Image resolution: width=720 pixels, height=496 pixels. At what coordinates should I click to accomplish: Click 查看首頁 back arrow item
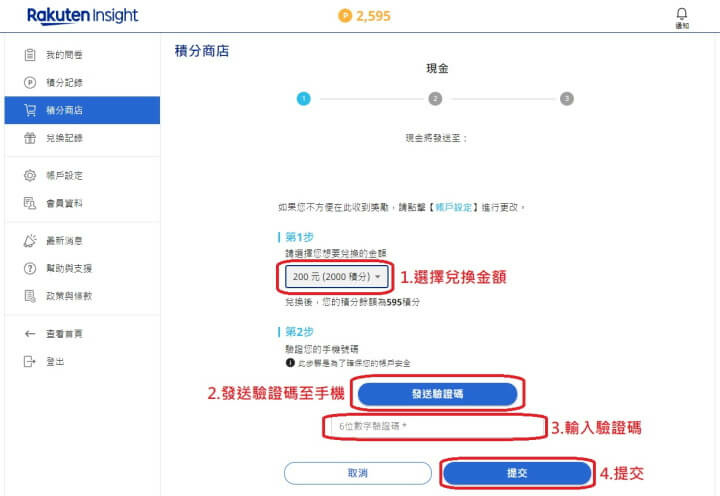pyautogui.click(x=53, y=334)
